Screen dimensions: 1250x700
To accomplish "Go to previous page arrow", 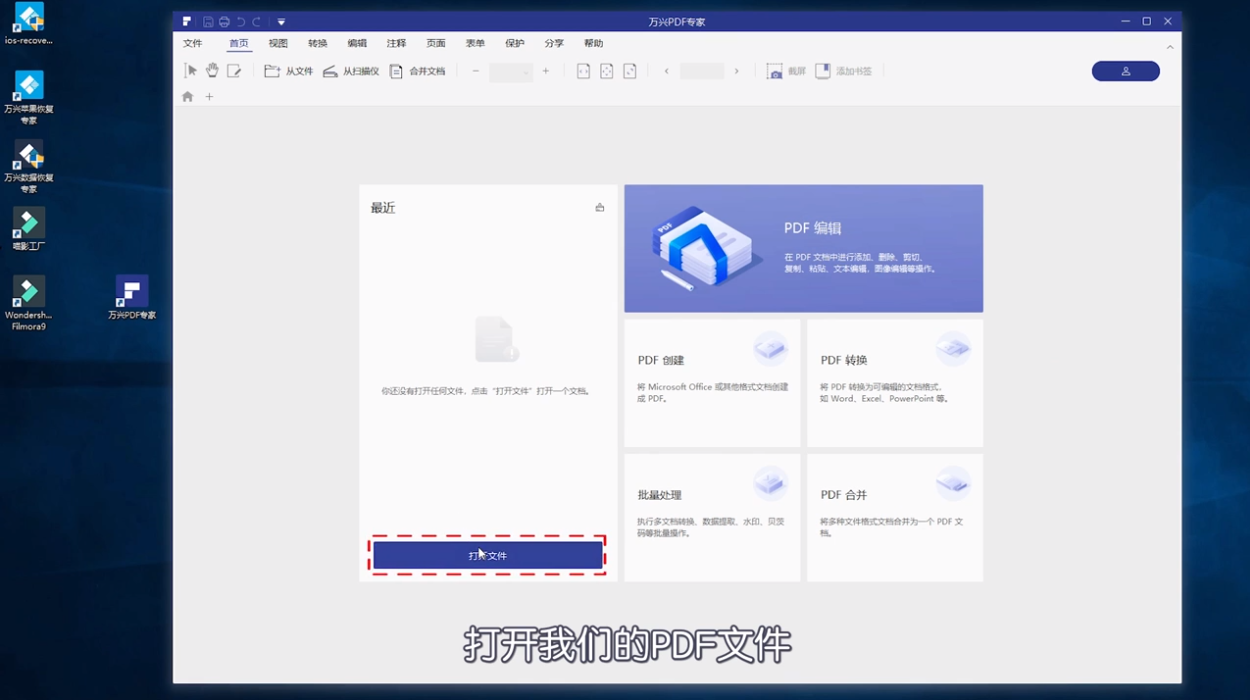I will tap(667, 71).
